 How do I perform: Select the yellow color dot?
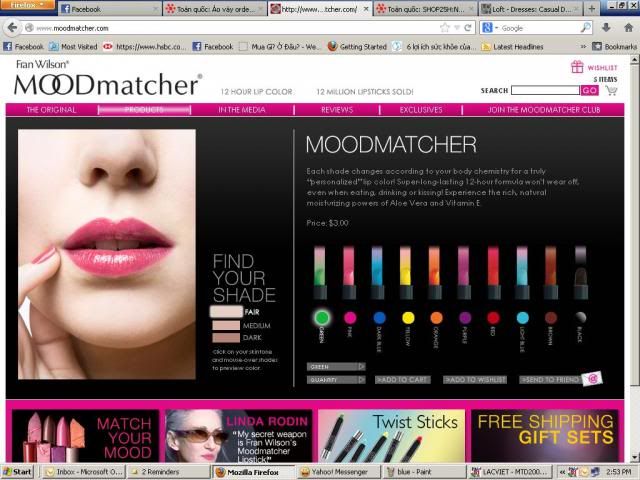(x=408, y=317)
